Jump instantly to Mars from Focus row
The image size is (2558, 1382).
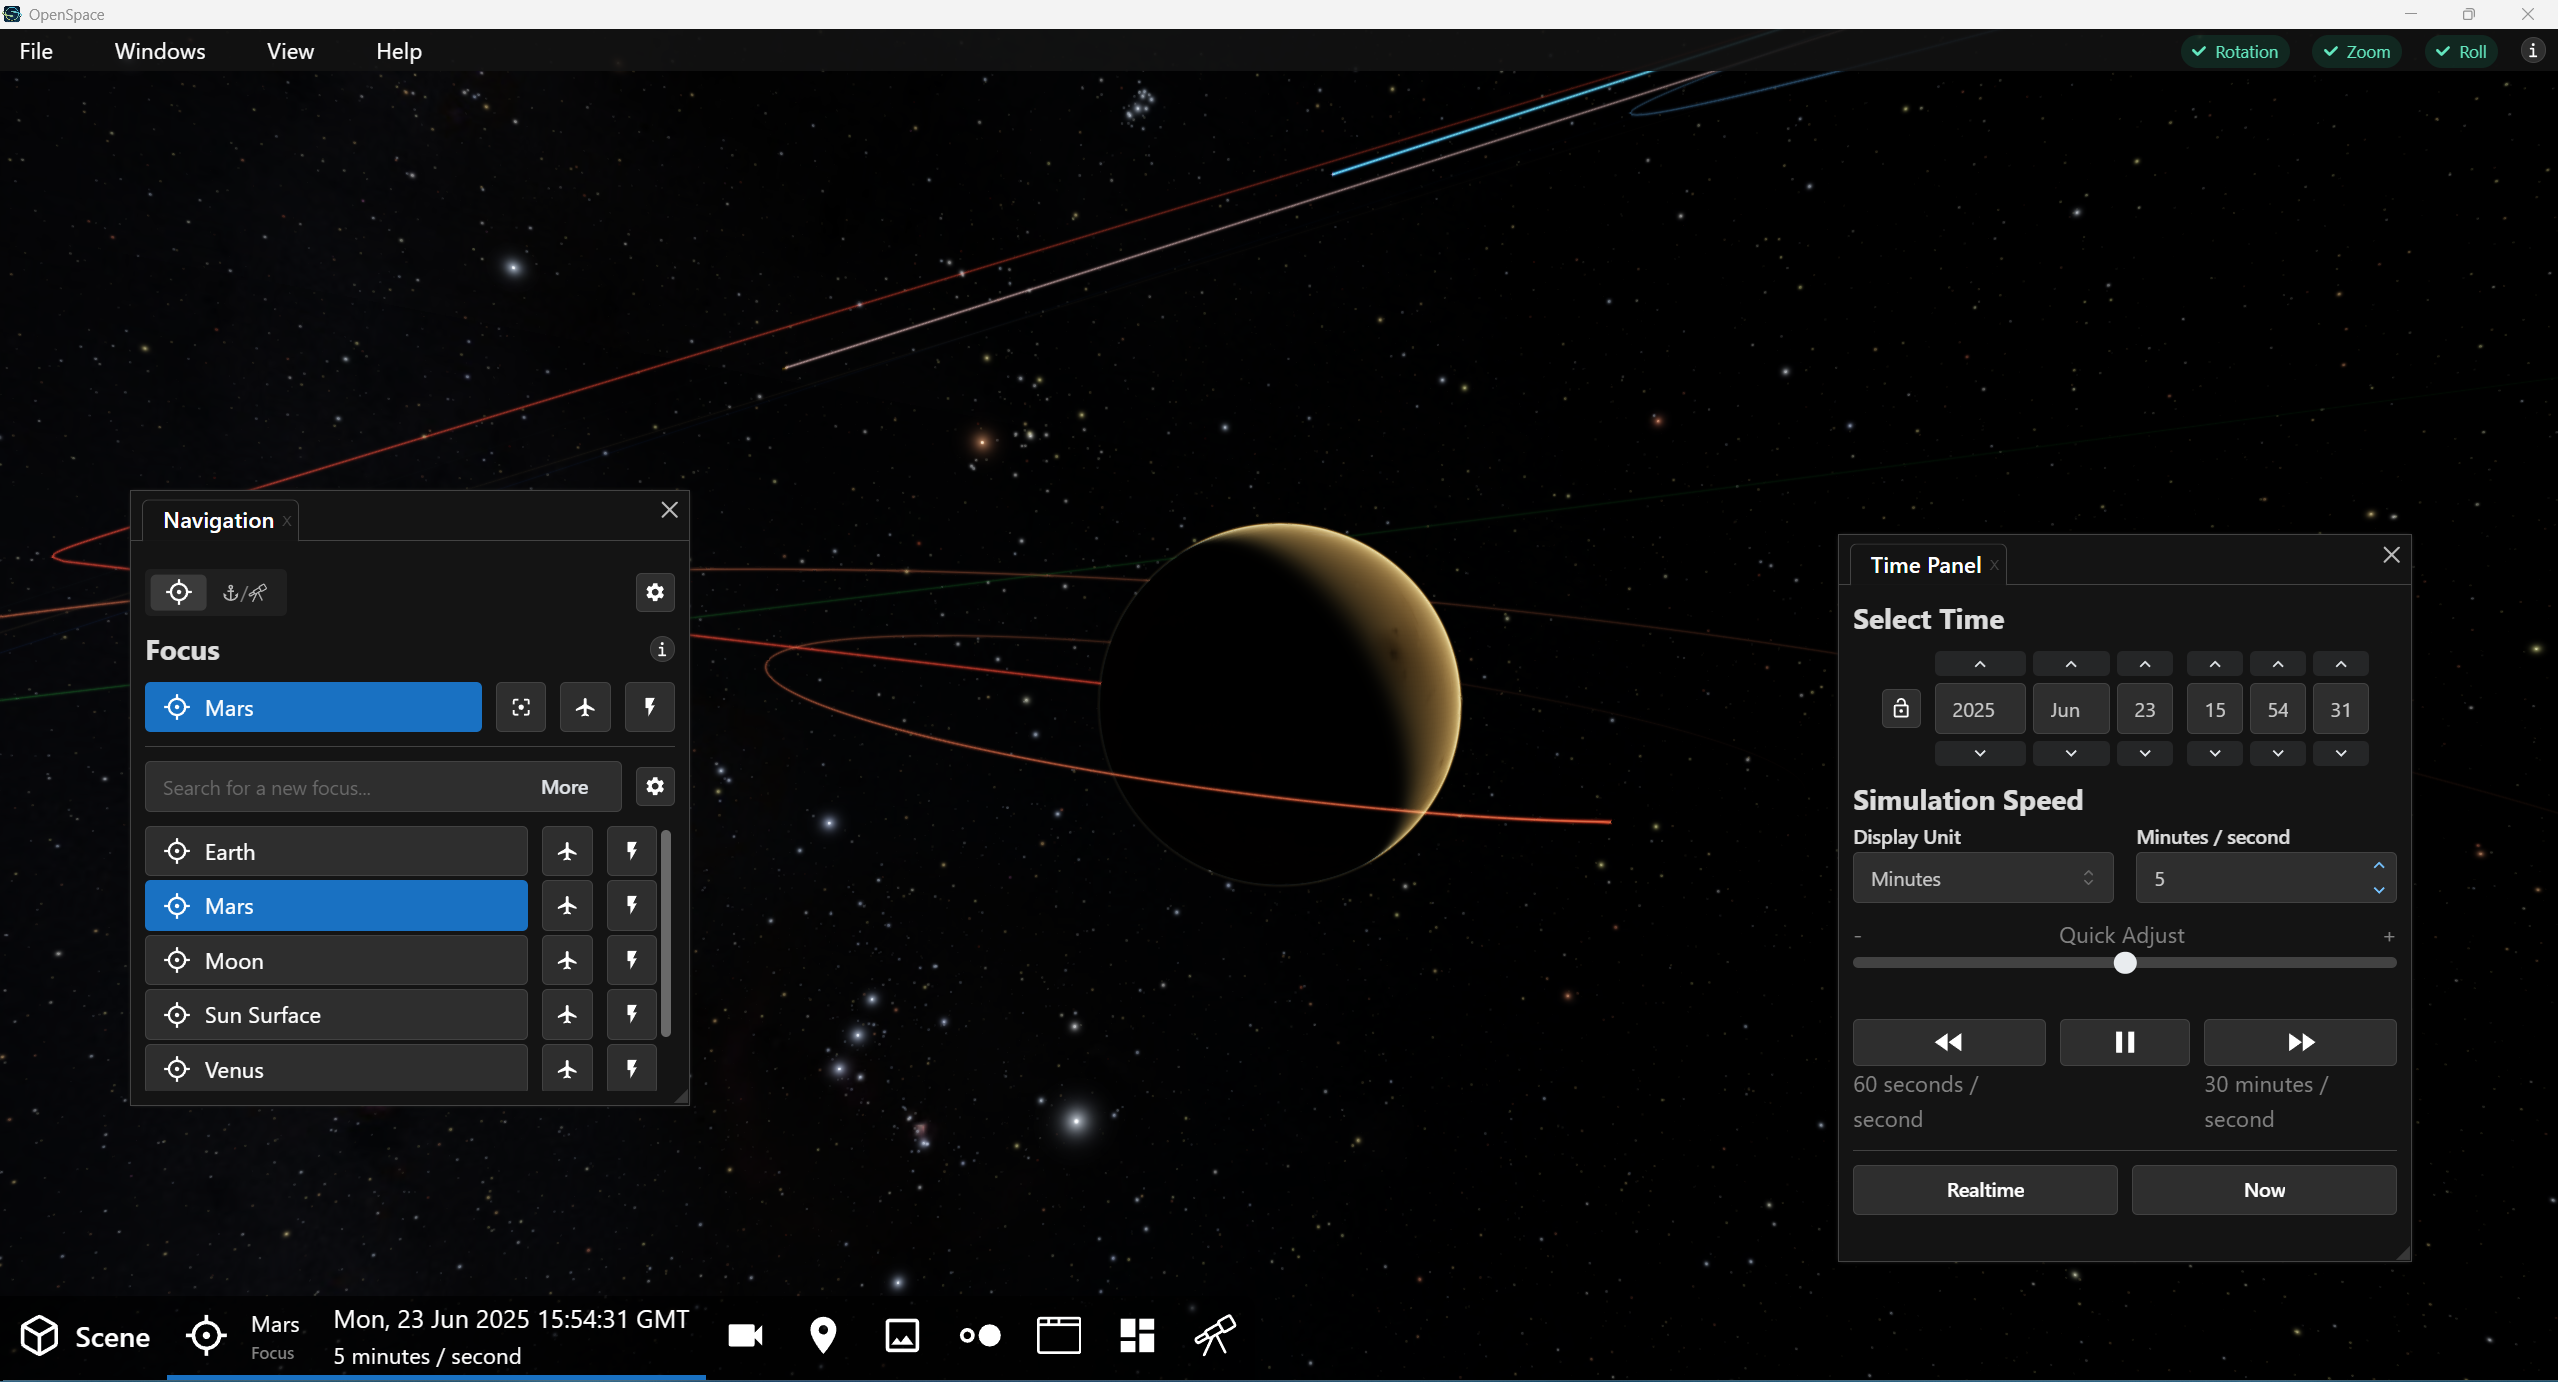650,708
